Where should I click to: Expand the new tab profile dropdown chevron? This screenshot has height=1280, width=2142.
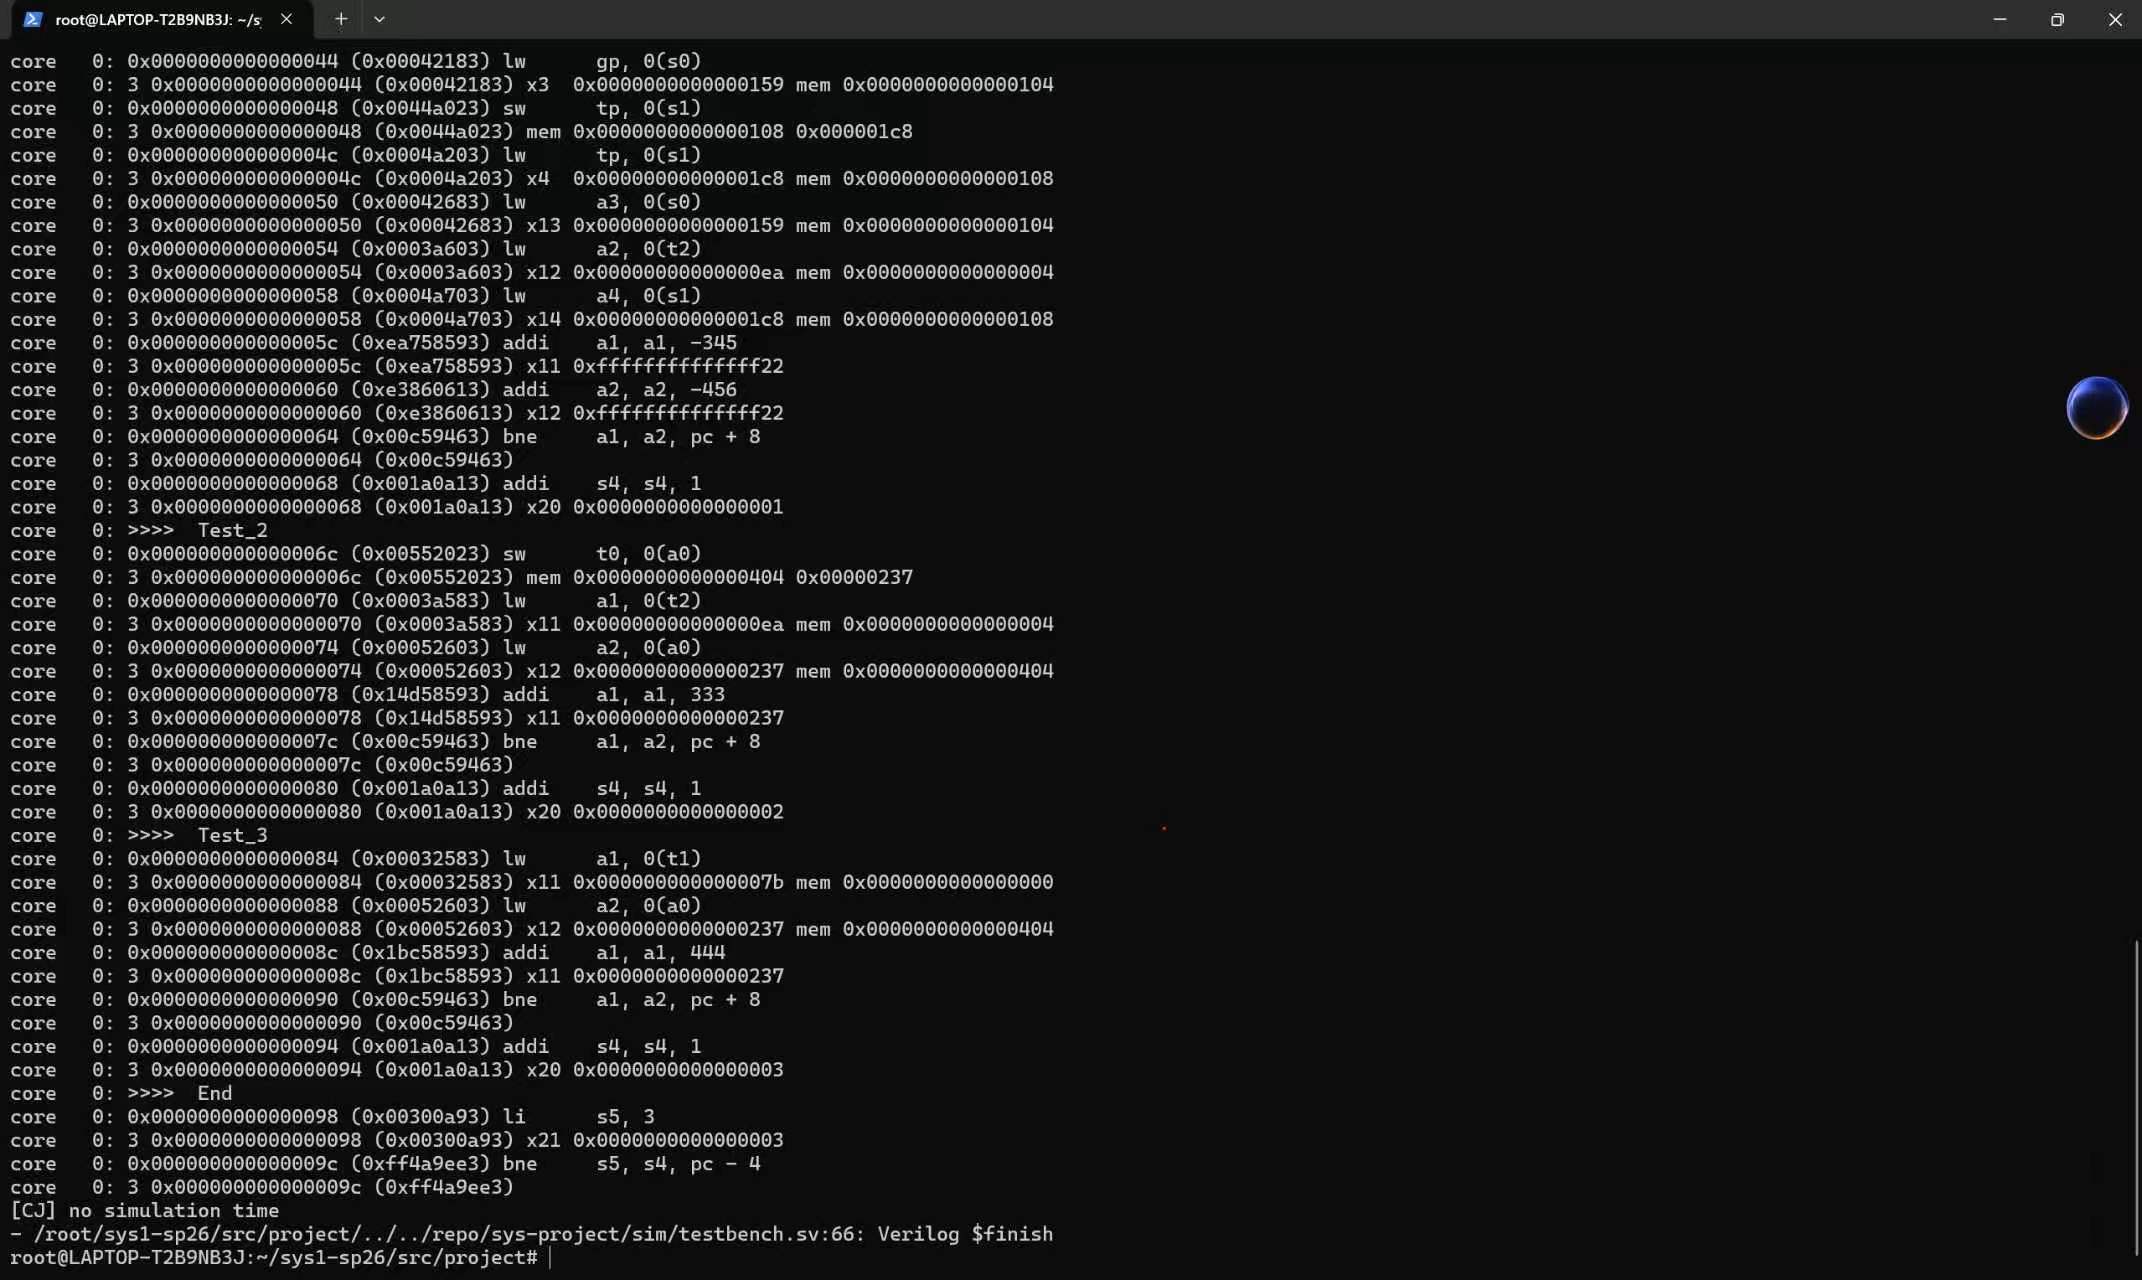point(379,19)
